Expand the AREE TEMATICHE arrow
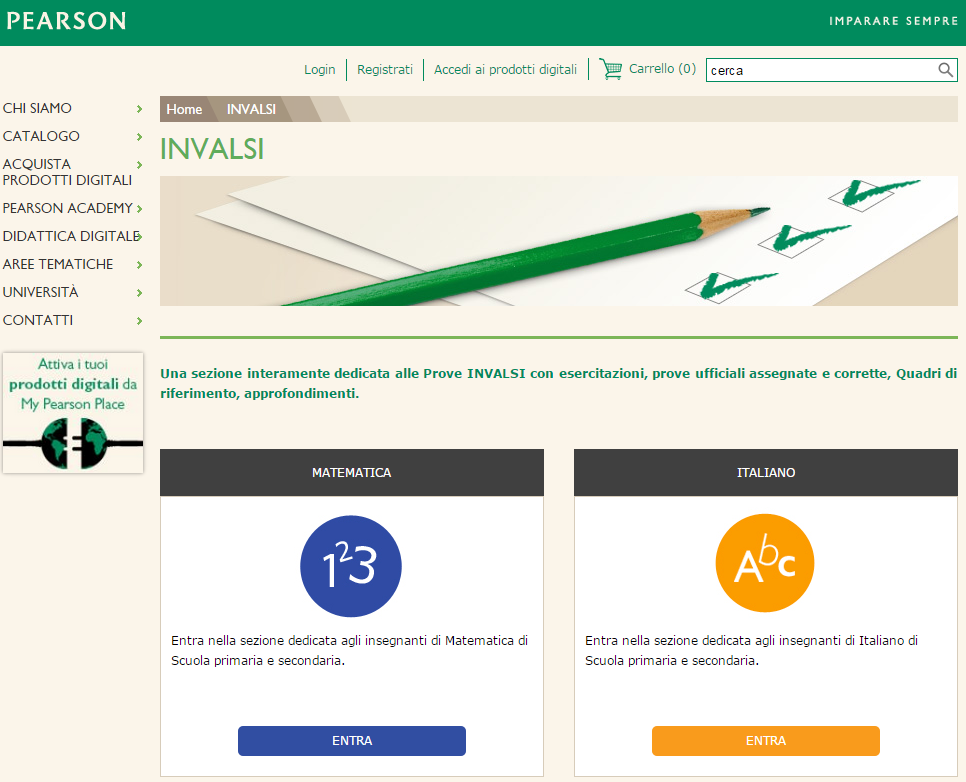Viewport: 966px width, 782px height. pyautogui.click(x=139, y=265)
